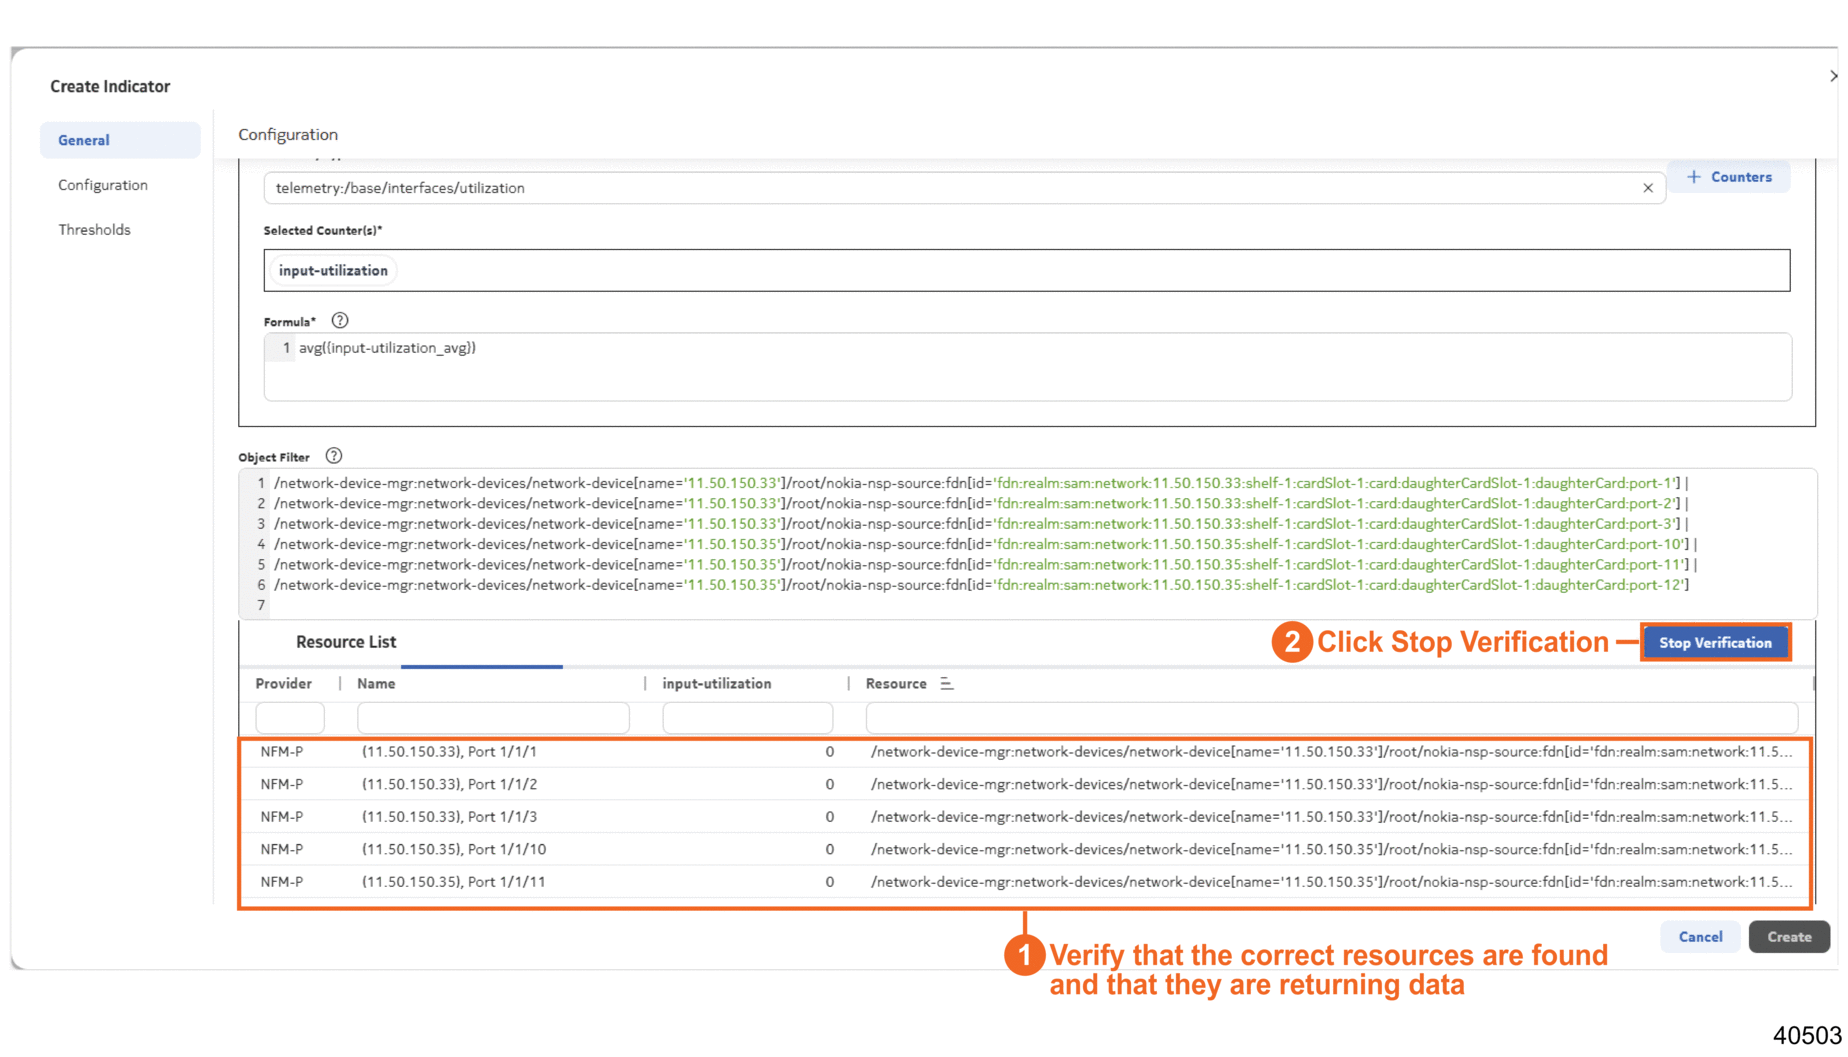Screen dimensions: 1848x1057
Task: Click the Object Filter help icon
Action: click(334, 456)
